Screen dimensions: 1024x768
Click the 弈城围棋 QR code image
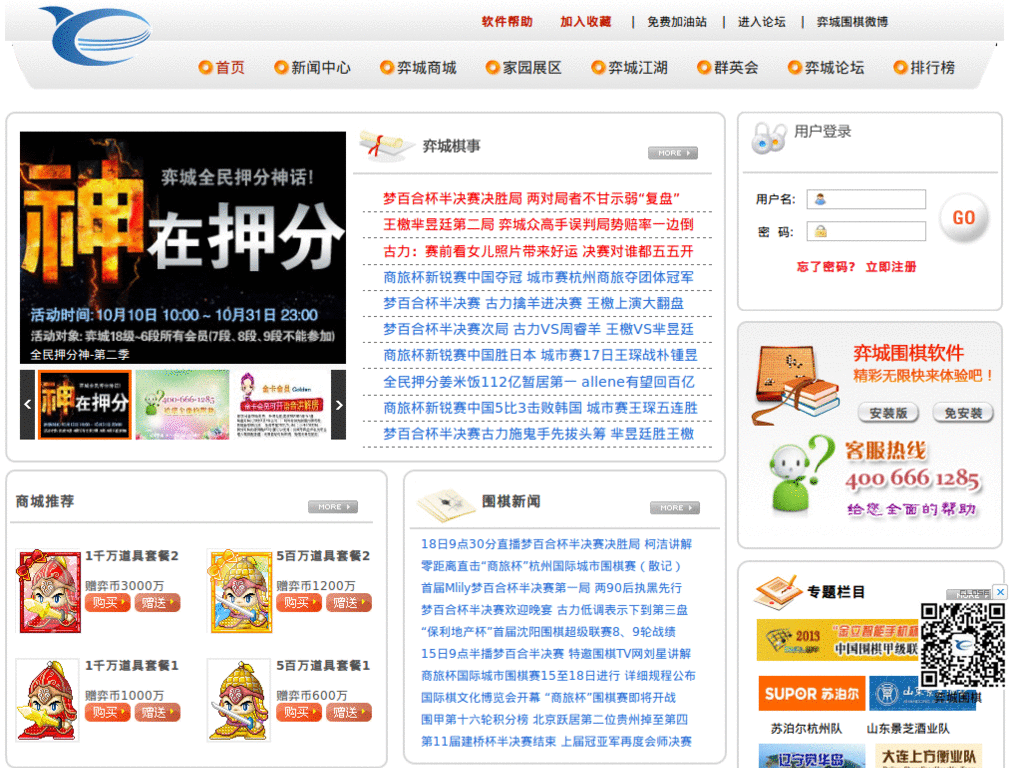(x=963, y=645)
